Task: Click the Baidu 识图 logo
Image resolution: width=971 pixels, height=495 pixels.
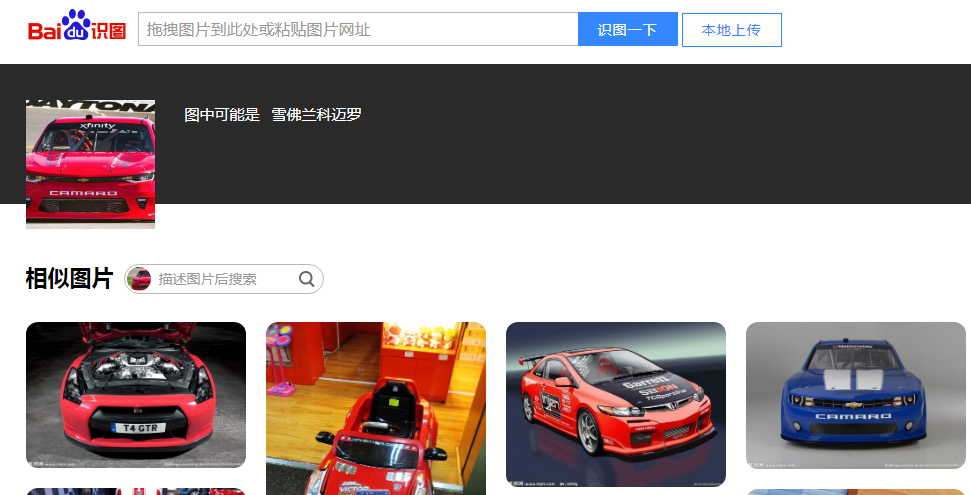Action: coord(77,26)
